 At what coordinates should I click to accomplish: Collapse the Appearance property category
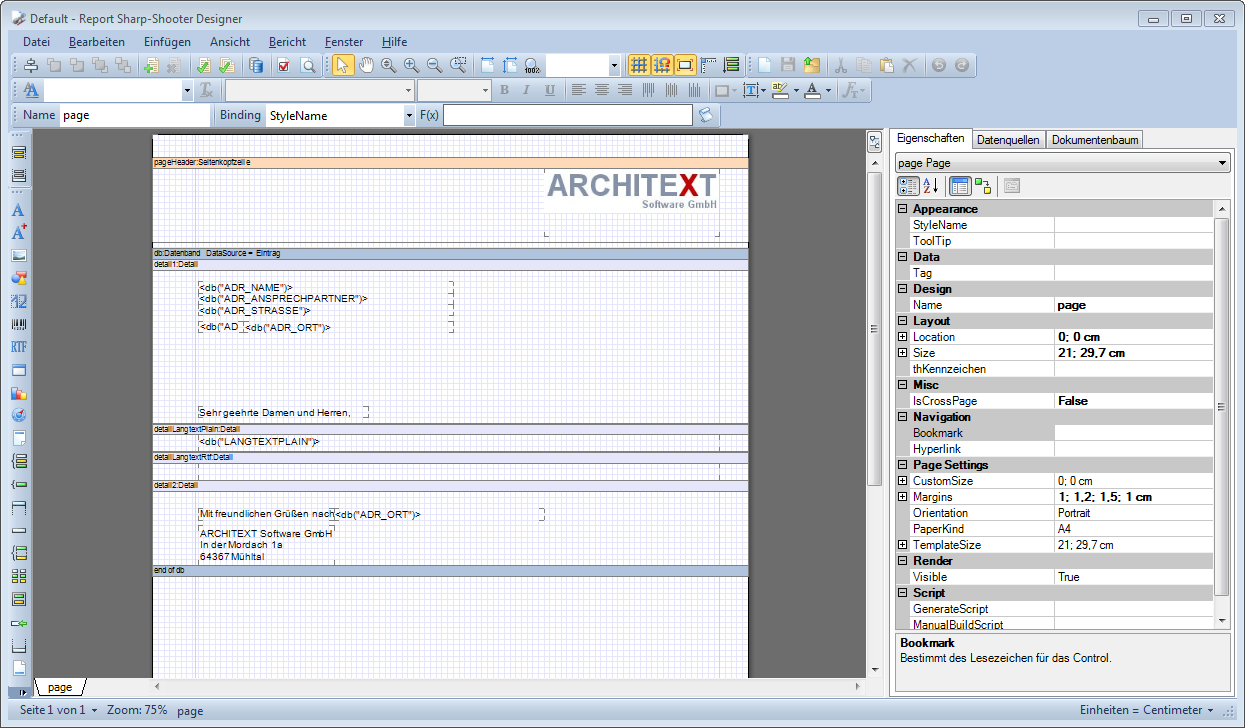(903, 209)
